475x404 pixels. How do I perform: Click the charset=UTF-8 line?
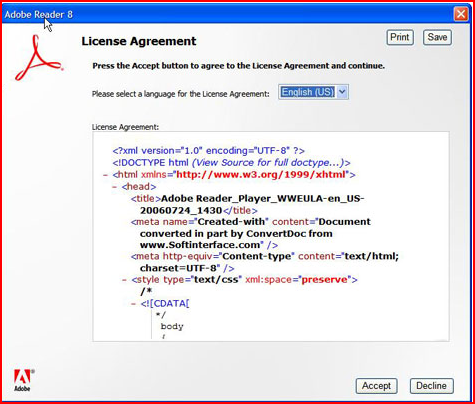coord(187,268)
